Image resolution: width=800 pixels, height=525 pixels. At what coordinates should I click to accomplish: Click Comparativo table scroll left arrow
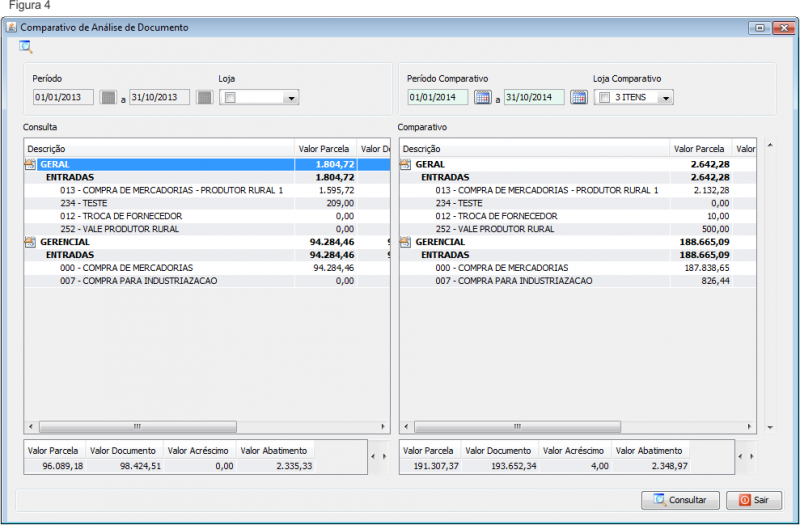[x=406, y=427]
